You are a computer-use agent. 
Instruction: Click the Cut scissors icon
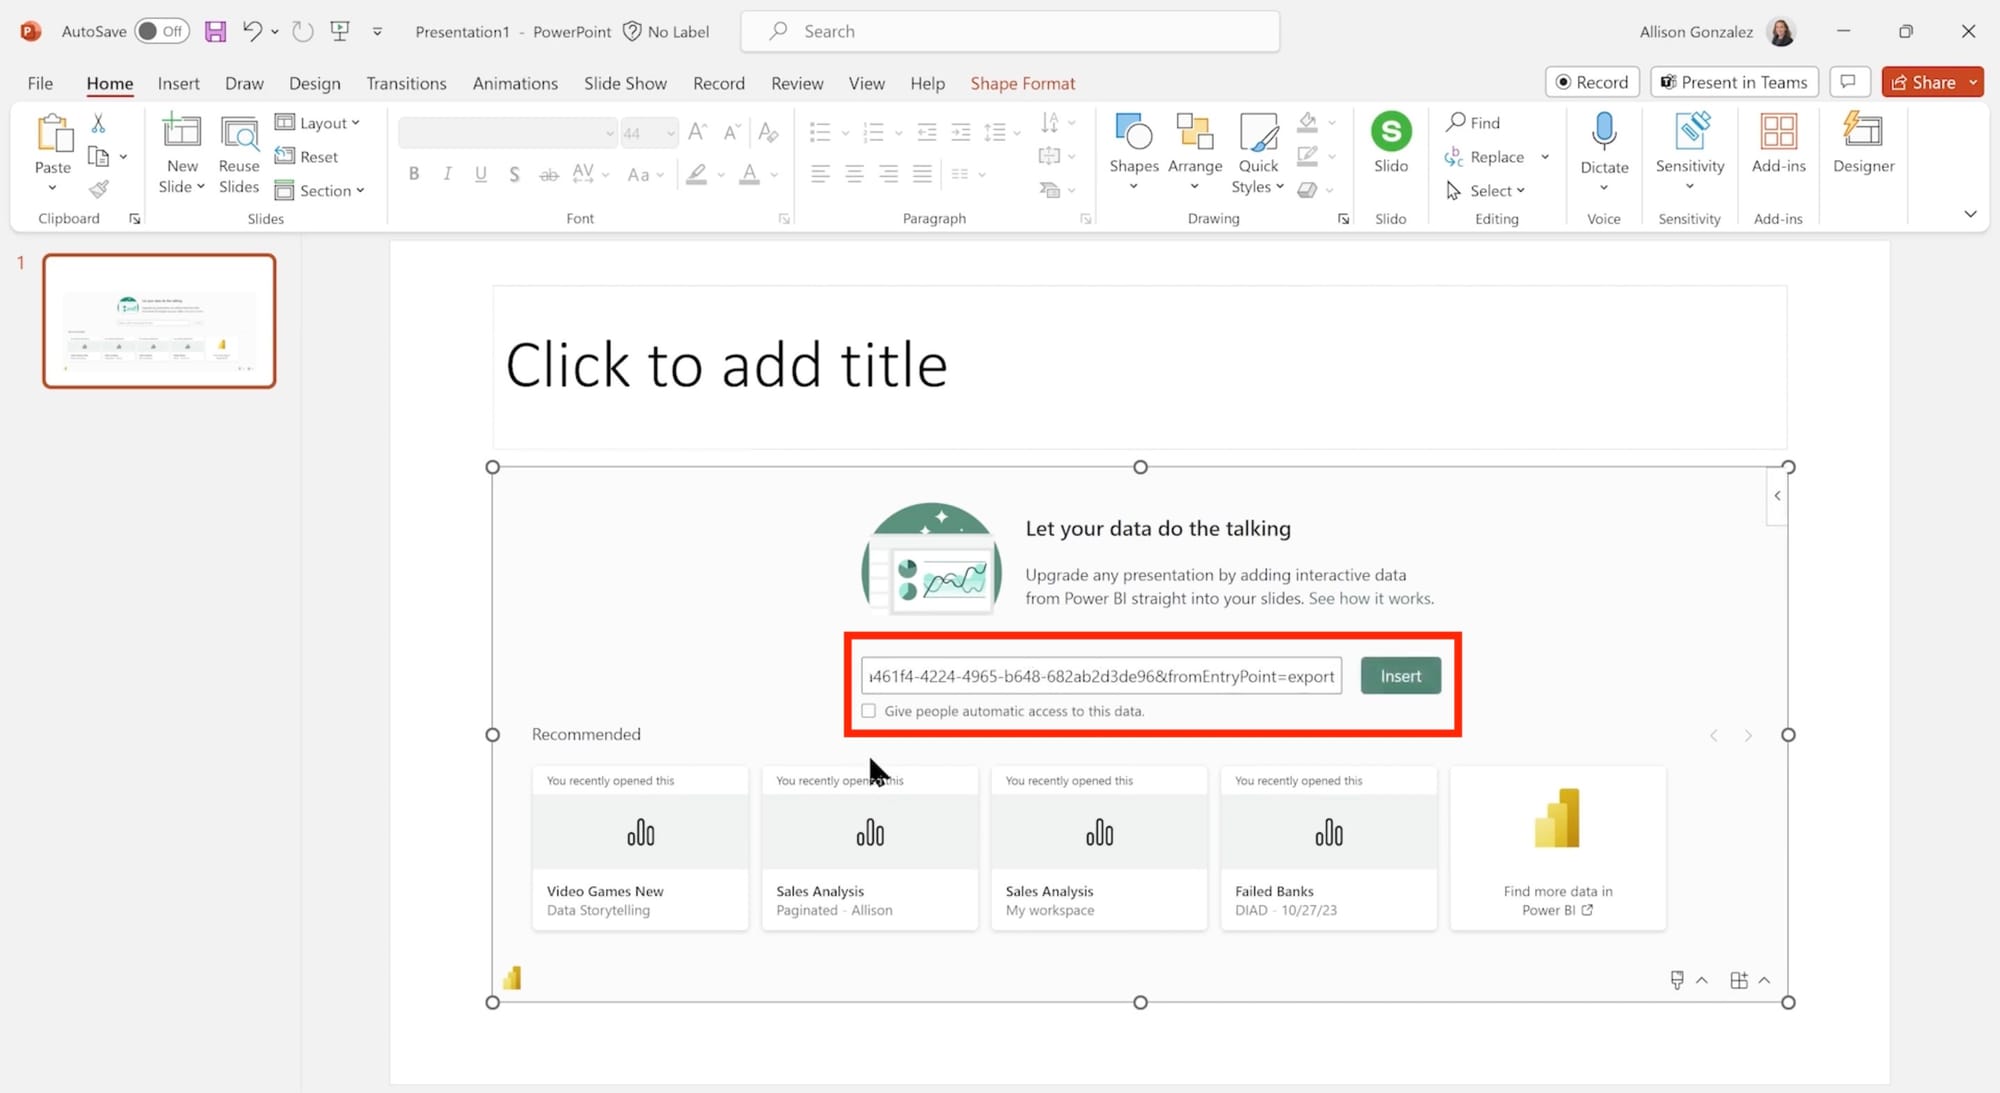tap(98, 123)
